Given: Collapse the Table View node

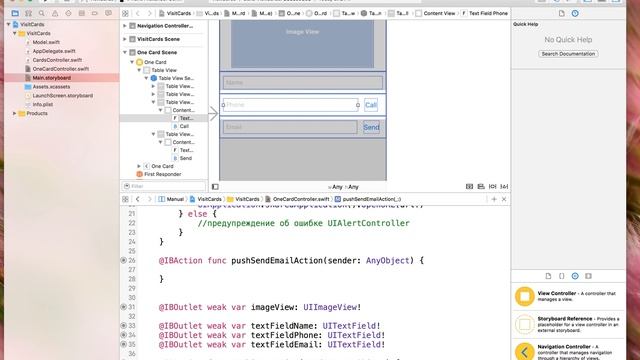Looking at the screenshot, I should pos(139,70).
